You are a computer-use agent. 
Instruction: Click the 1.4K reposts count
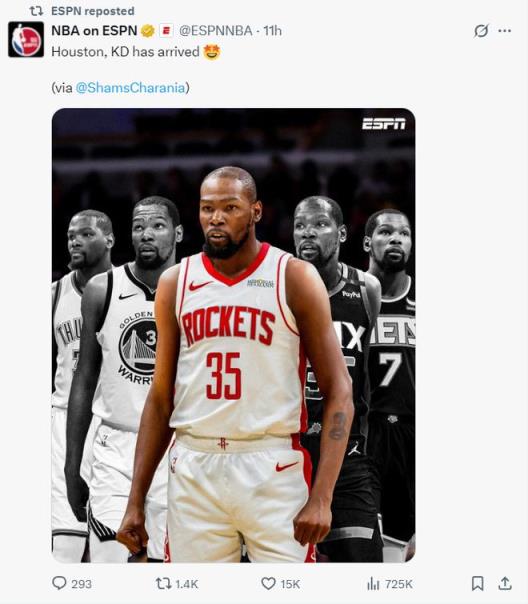pyautogui.click(x=186, y=584)
